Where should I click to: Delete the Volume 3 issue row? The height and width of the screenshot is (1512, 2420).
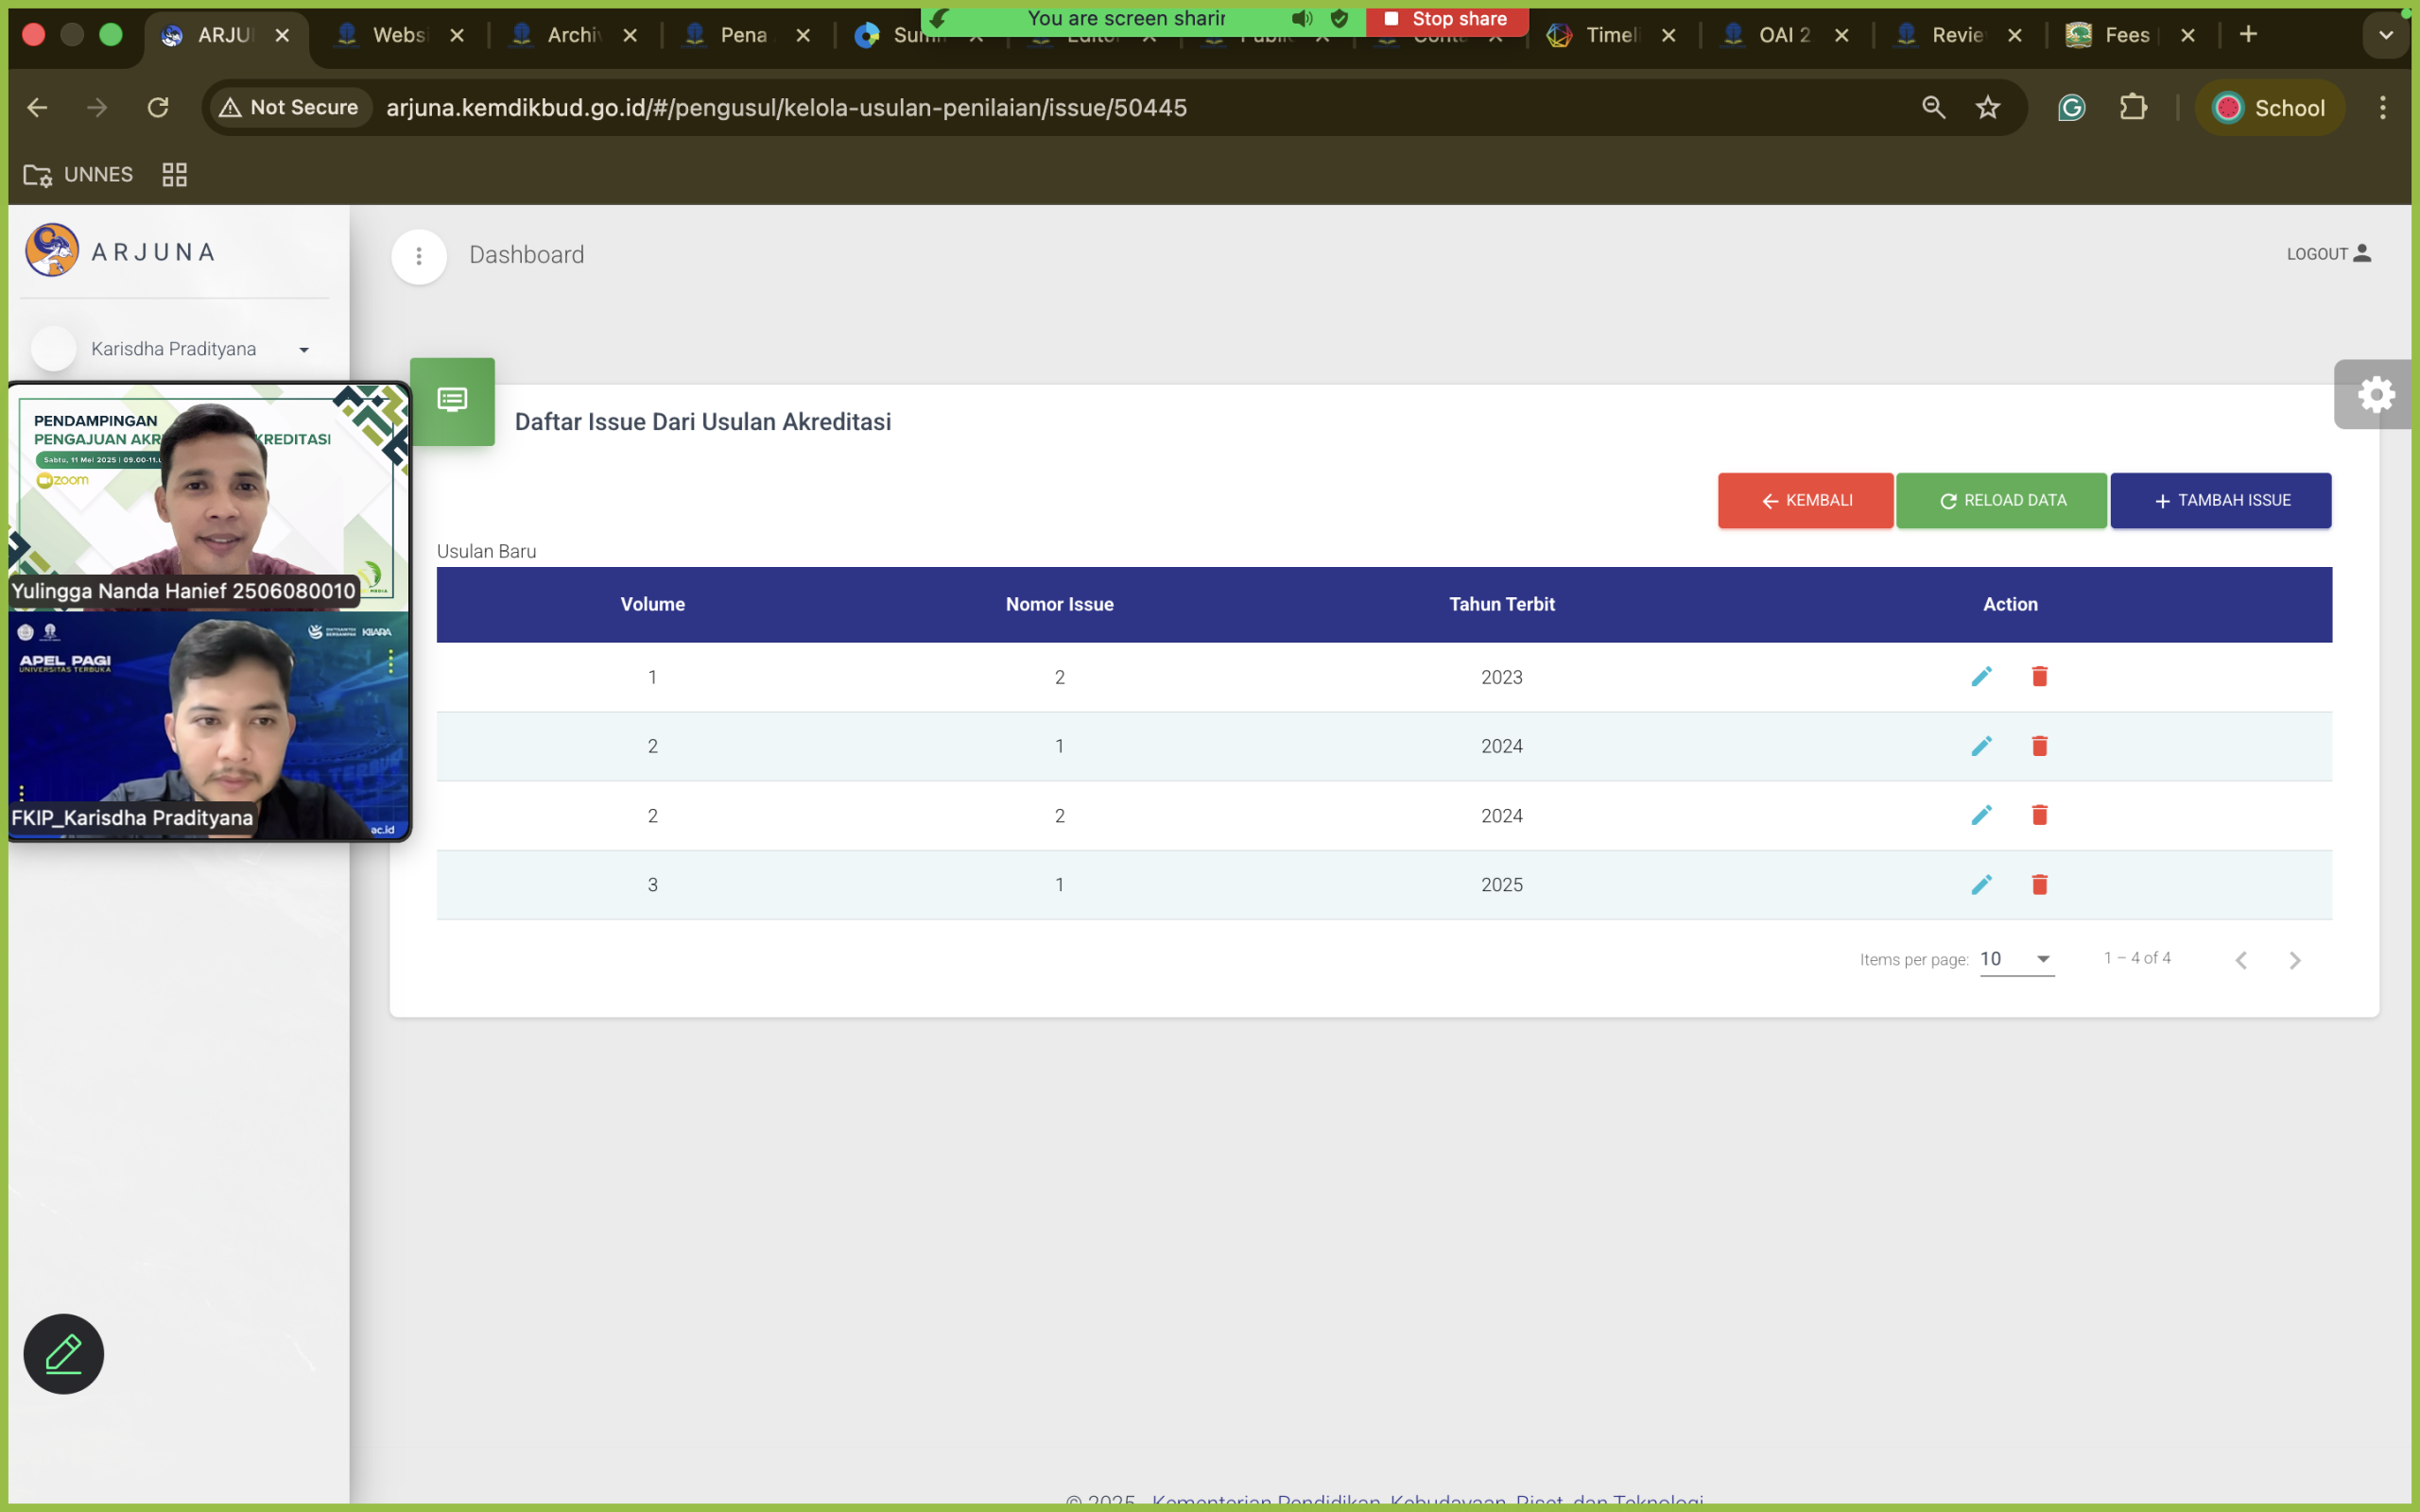2040,884
